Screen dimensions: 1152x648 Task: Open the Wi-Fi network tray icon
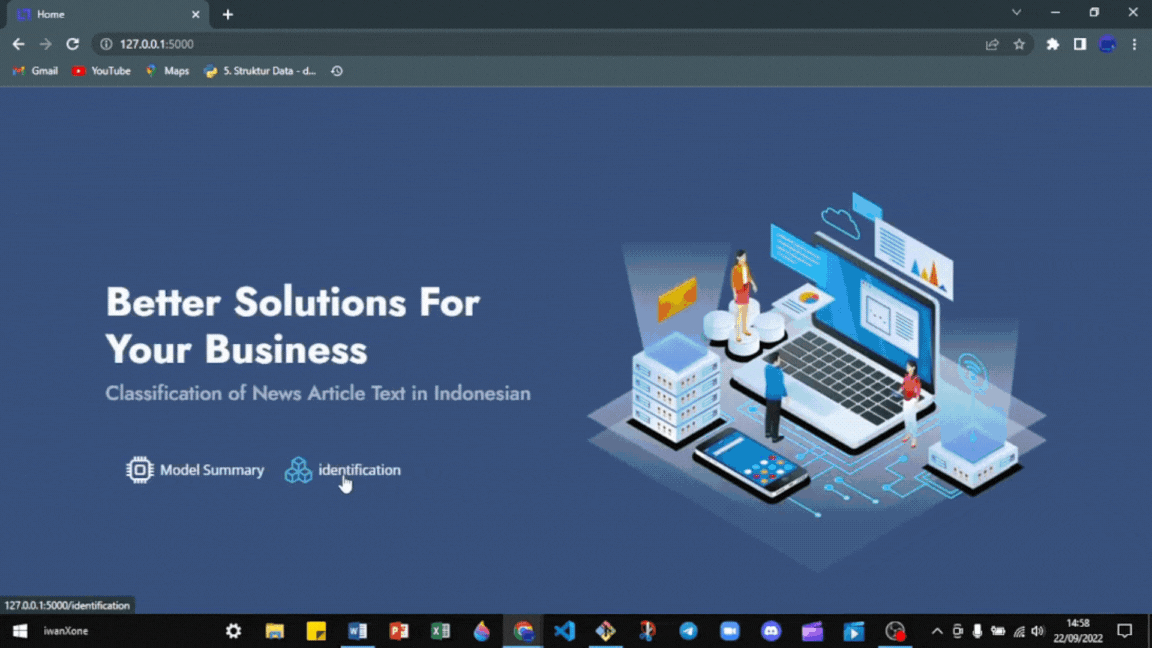click(x=1018, y=631)
